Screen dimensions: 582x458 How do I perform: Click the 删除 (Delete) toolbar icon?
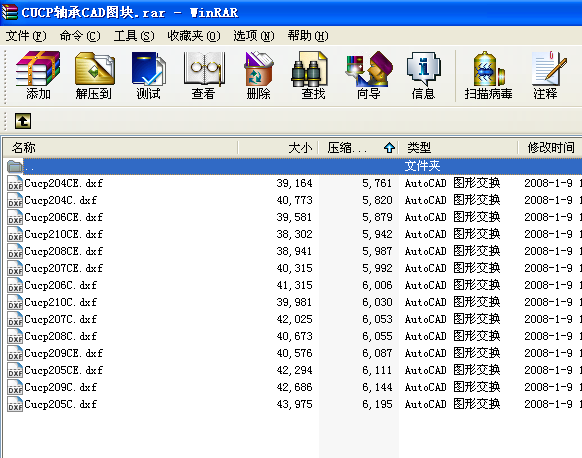click(258, 75)
